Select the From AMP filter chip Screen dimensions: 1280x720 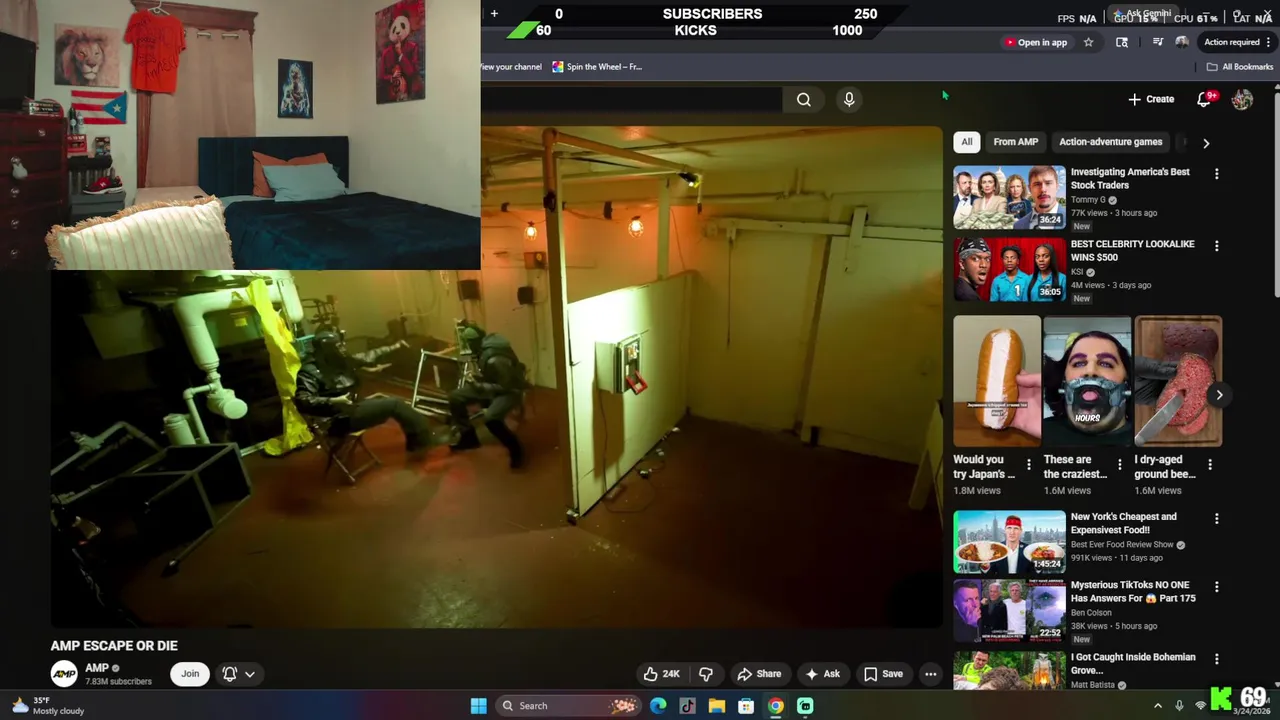(x=1016, y=142)
